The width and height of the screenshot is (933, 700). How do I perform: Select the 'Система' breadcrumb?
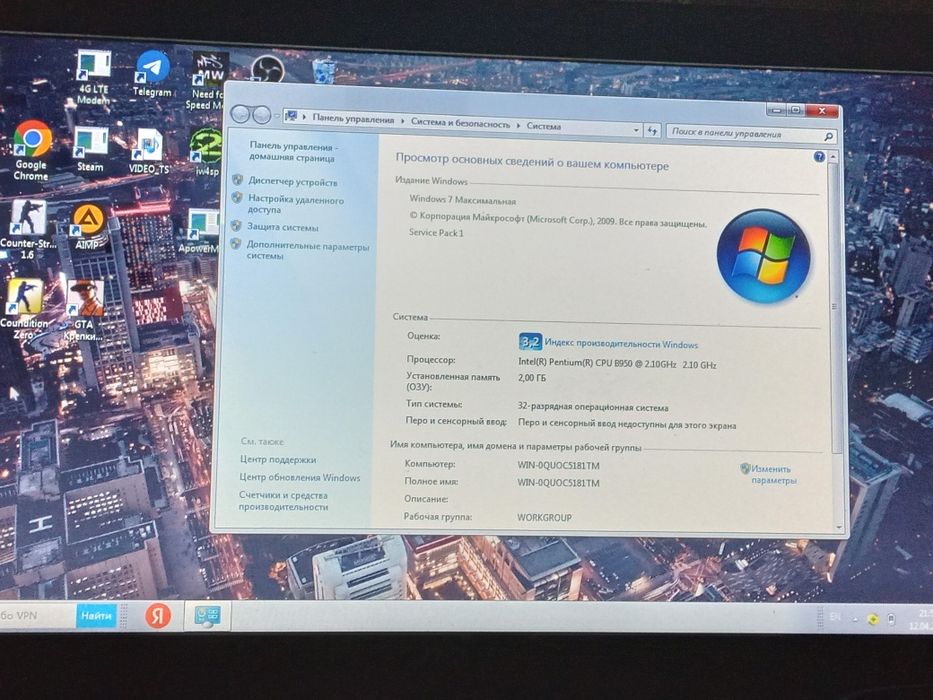point(543,126)
